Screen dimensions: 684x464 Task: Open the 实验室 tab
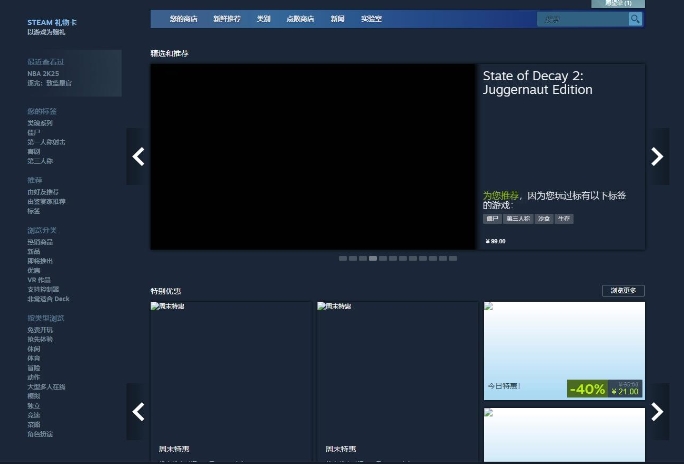tap(371, 19)
